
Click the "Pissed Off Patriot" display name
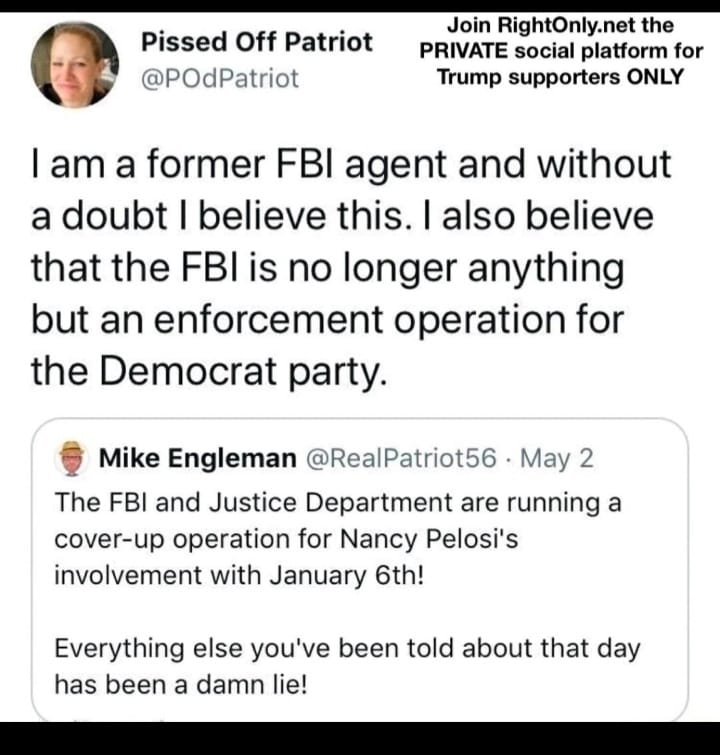tap(257, 42)
